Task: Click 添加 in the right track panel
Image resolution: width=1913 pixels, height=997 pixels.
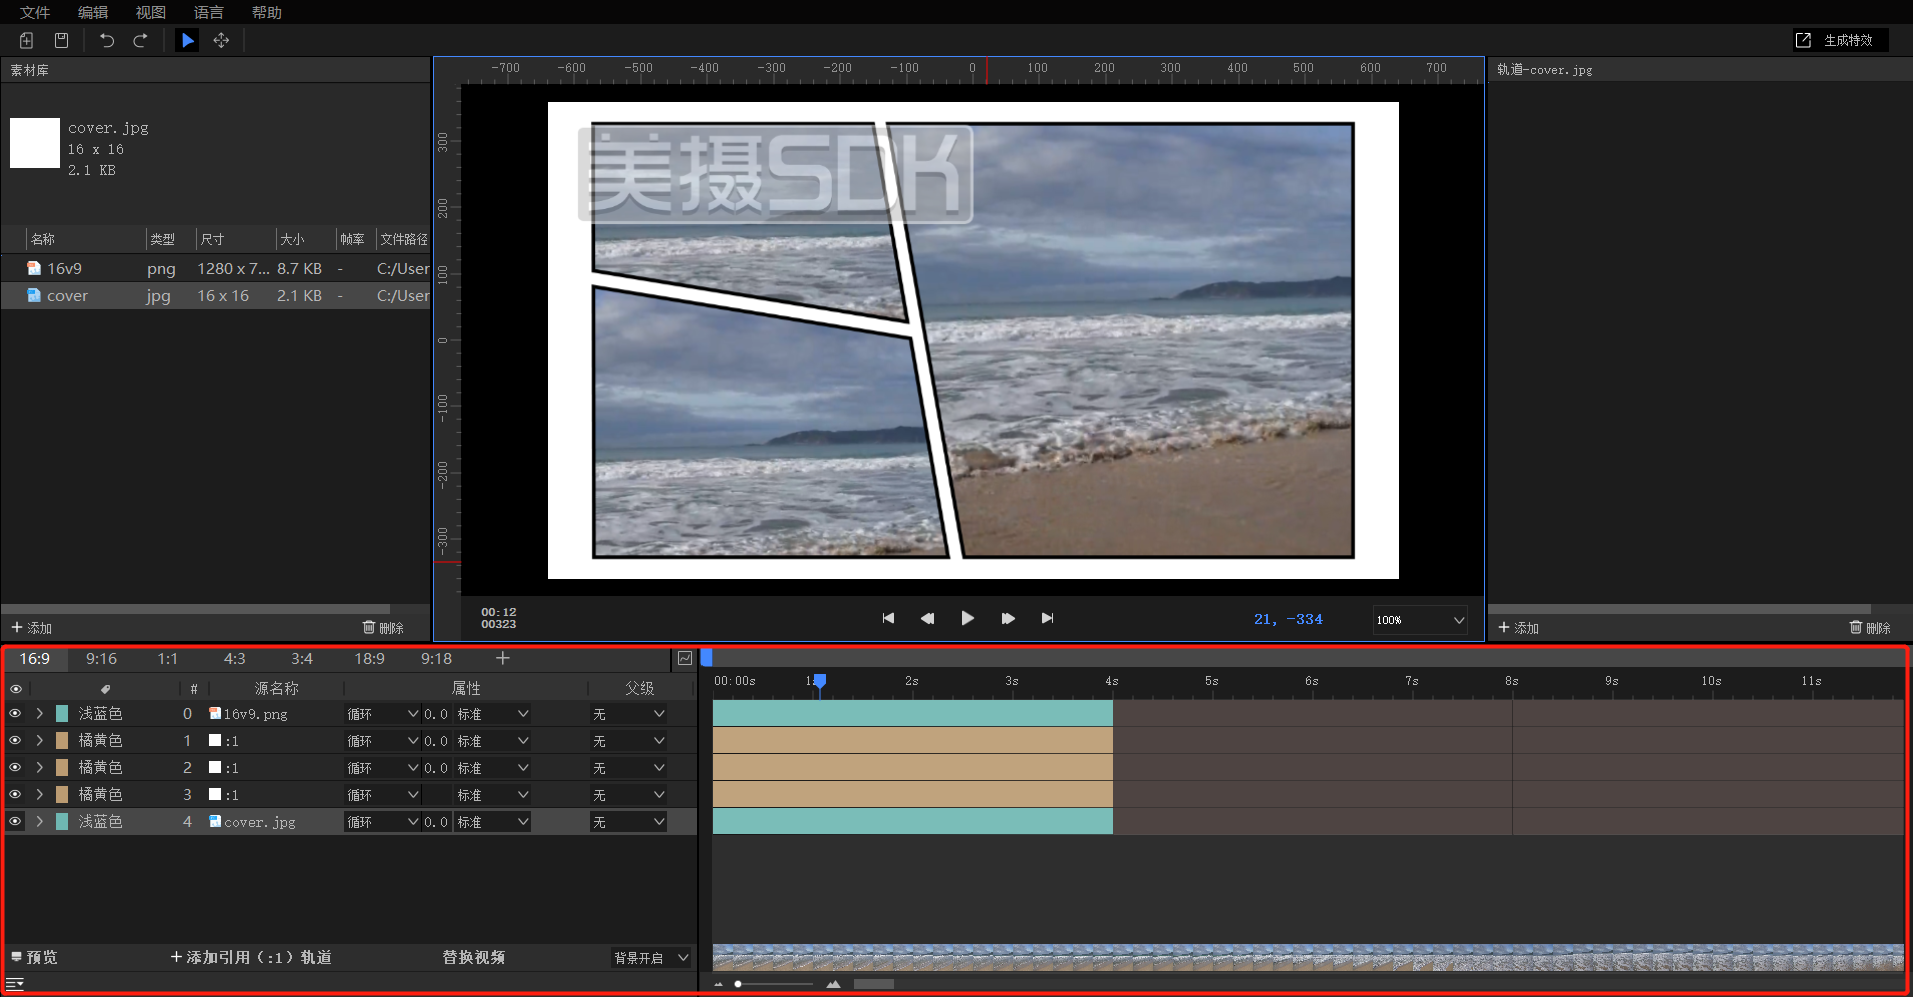Action: (1518, 627)
